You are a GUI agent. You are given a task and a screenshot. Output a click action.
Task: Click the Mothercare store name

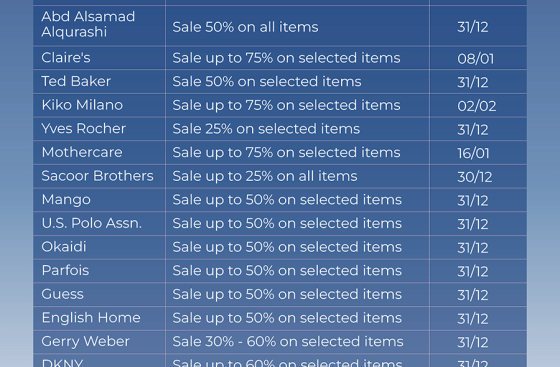click(82, 152)
